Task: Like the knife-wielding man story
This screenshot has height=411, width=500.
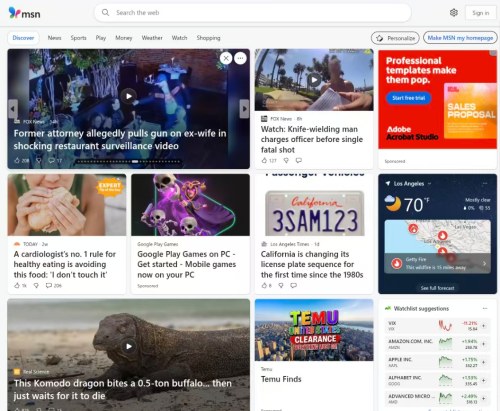Action: (264, 160)
